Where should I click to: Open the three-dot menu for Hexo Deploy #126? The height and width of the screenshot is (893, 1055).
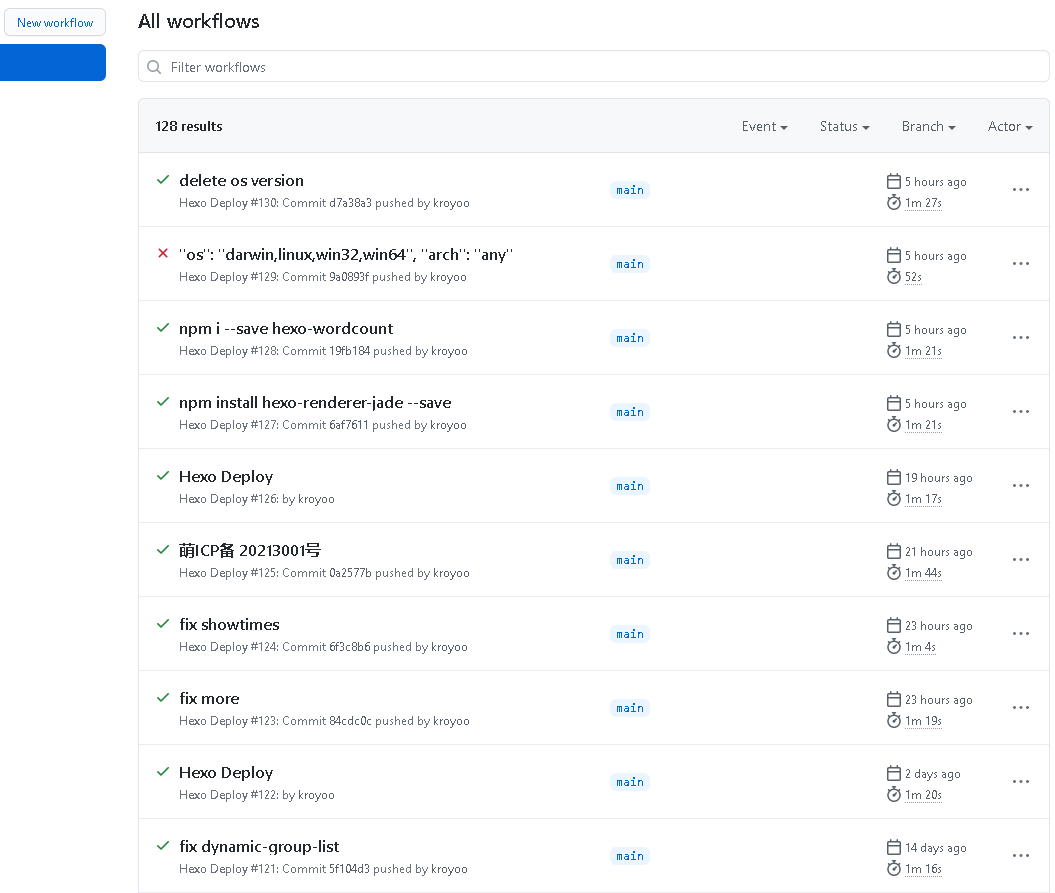pyautogui.click(x=1020, y=486)
